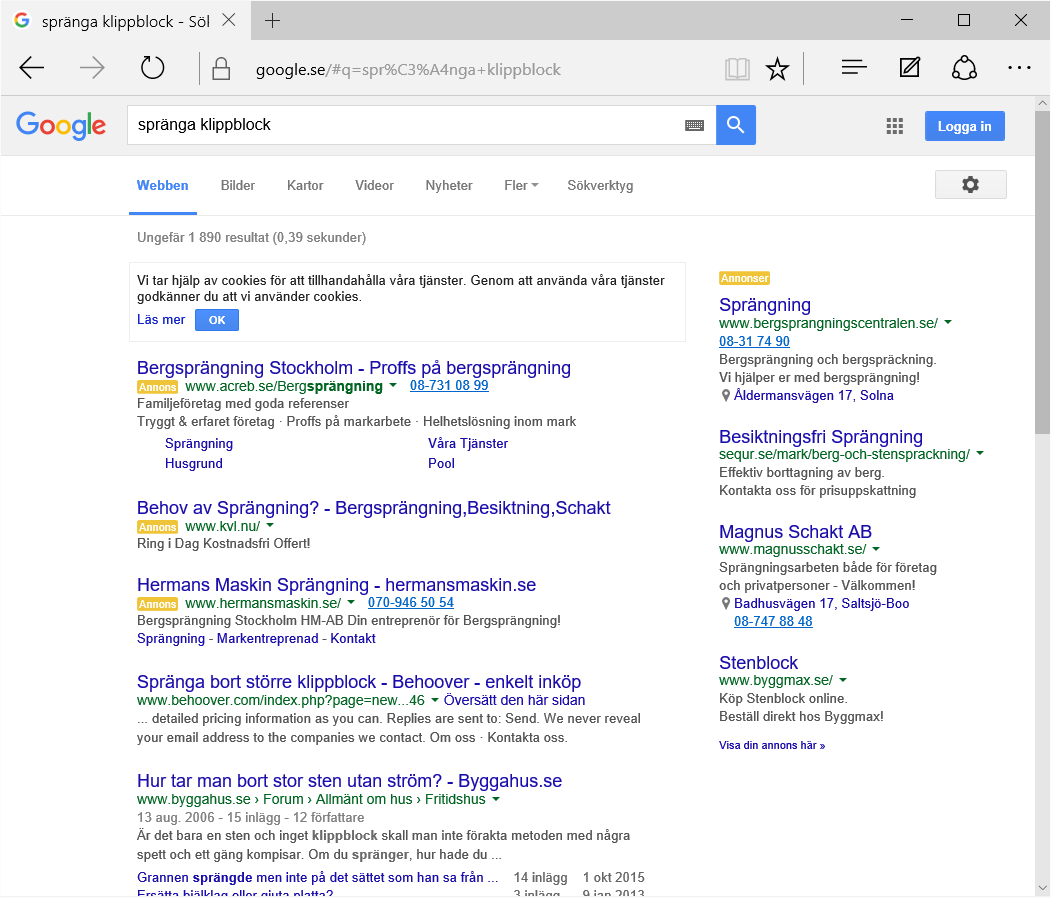Expand arrow next to sequr.se URL
Viewport: 1051px width, 898px height.
(980, 454)
